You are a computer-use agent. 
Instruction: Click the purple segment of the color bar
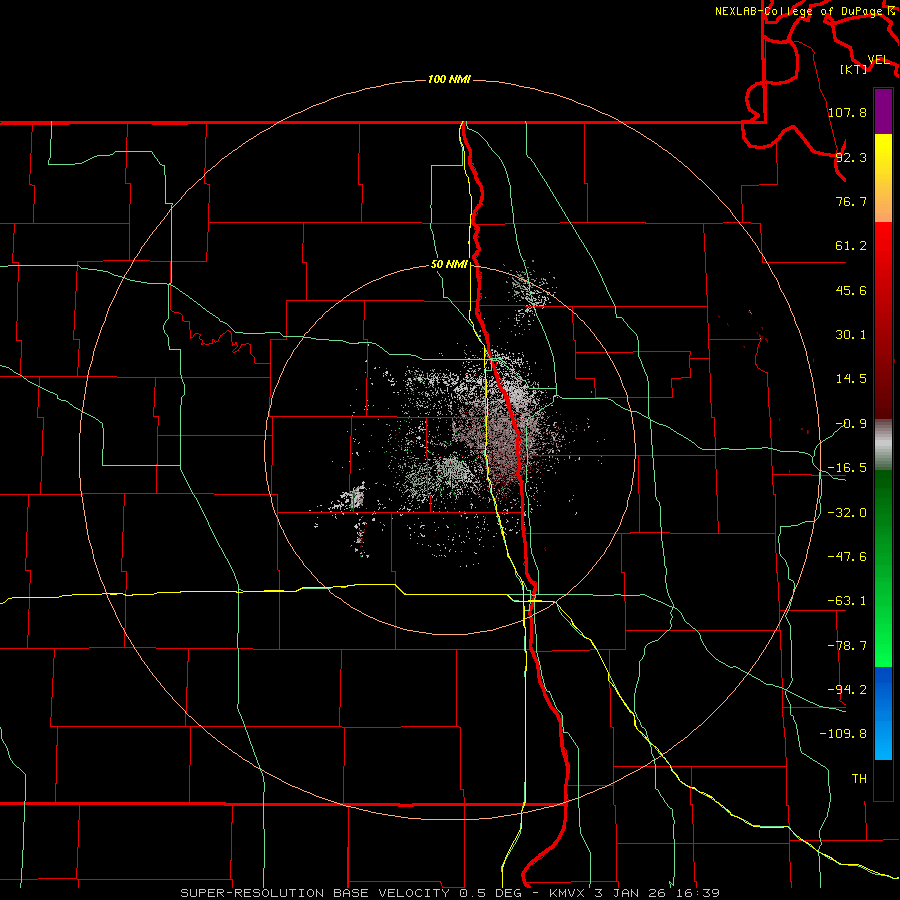pos(883,111)
